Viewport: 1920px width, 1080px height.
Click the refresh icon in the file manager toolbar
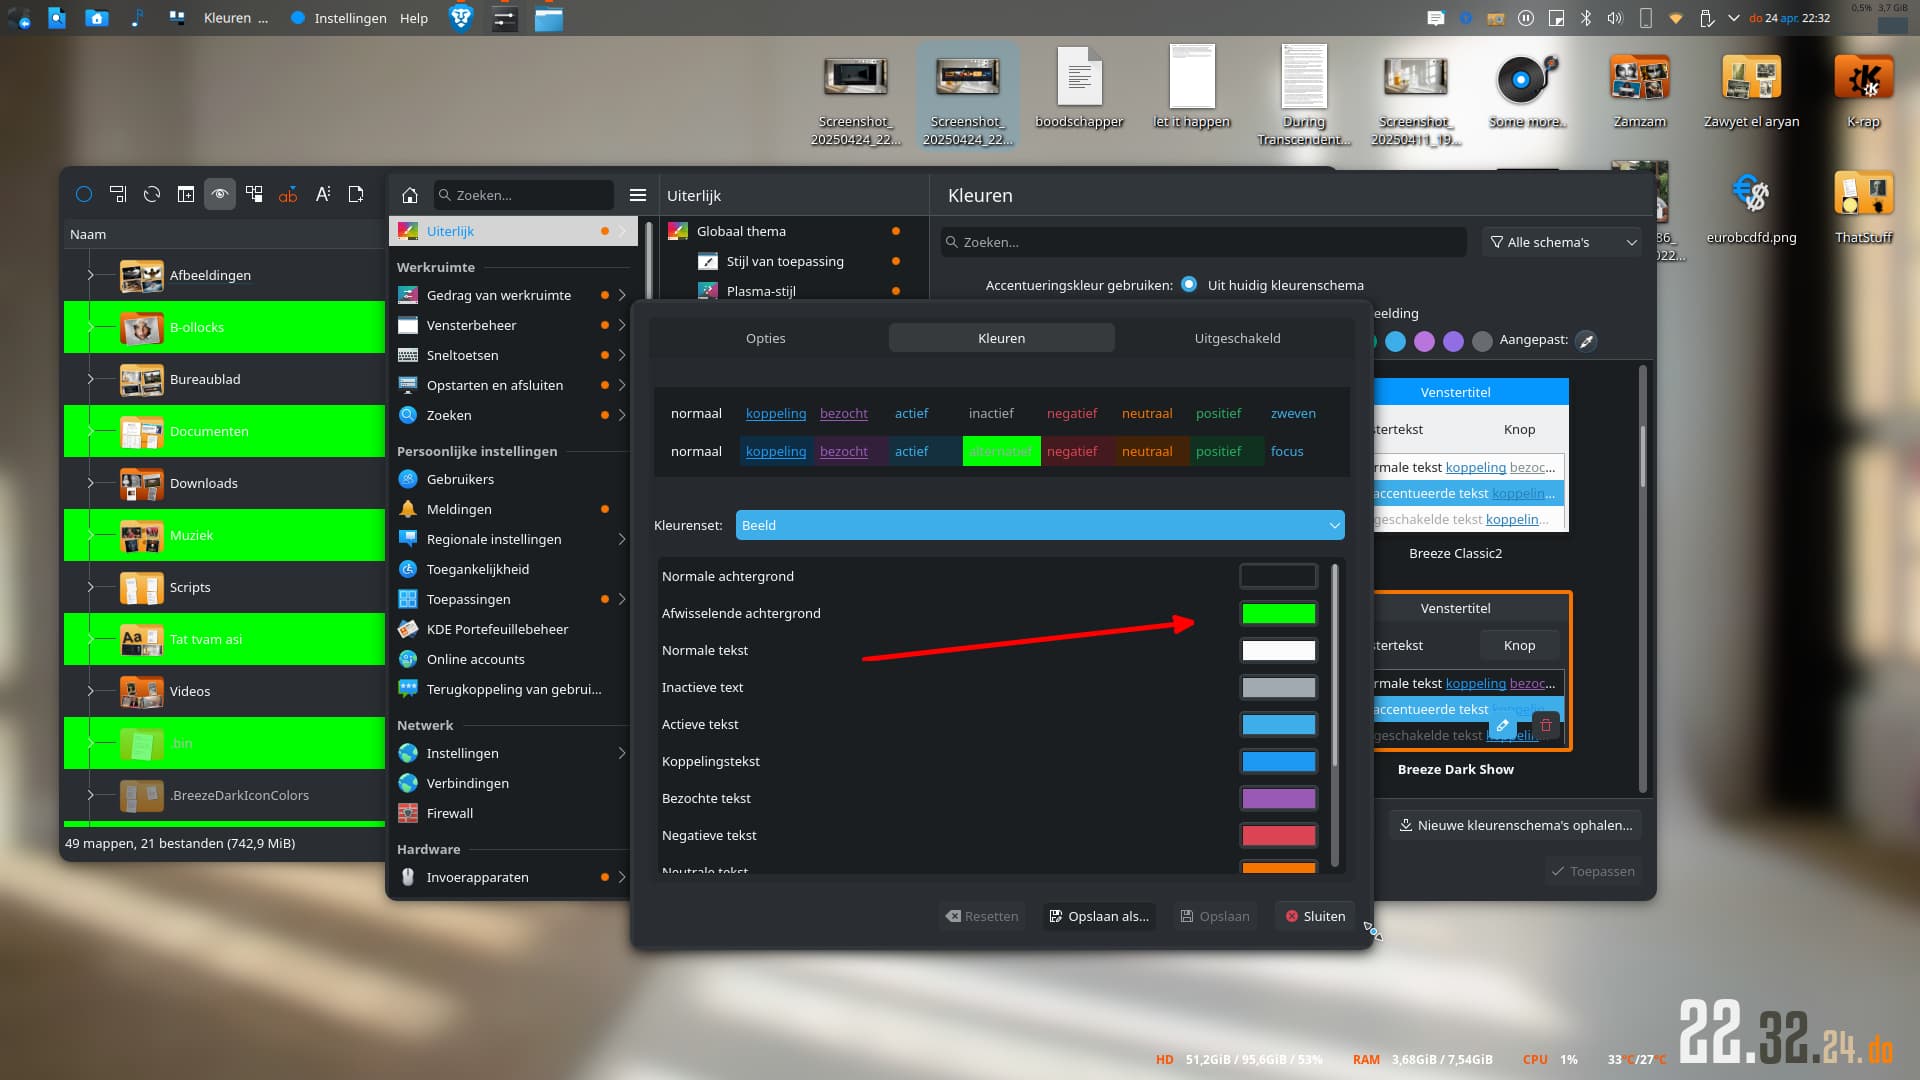(x=152, y=195)
